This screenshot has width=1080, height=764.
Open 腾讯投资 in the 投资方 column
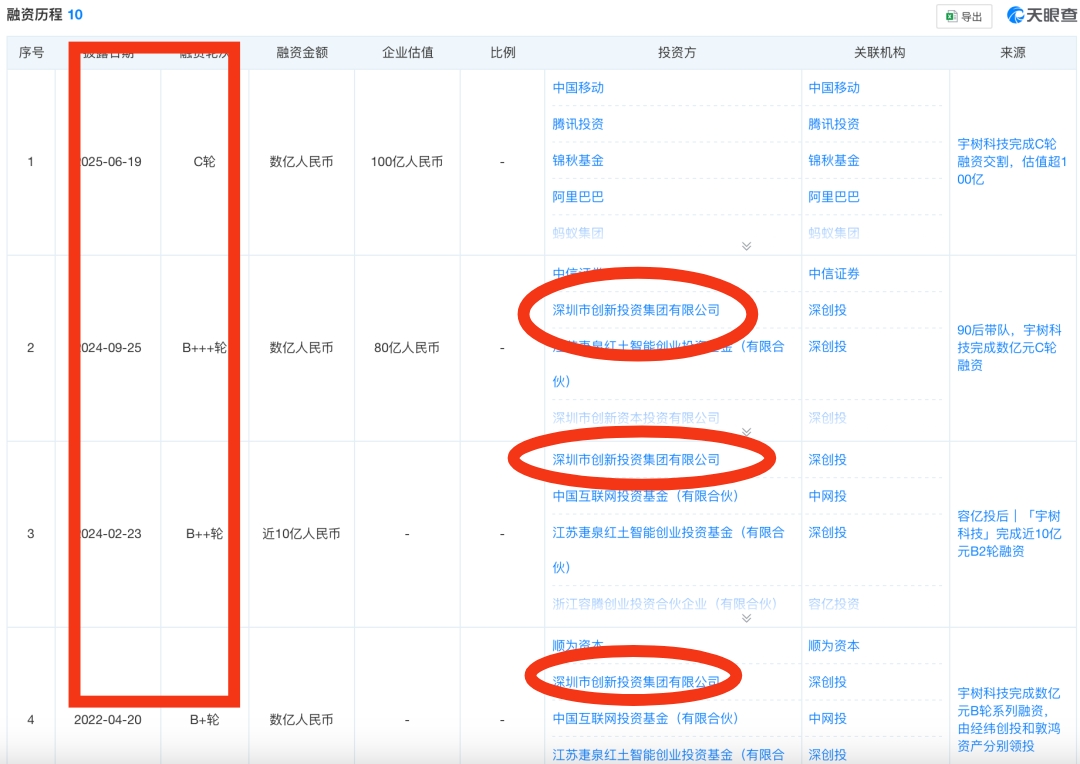[x=578, y=124]
